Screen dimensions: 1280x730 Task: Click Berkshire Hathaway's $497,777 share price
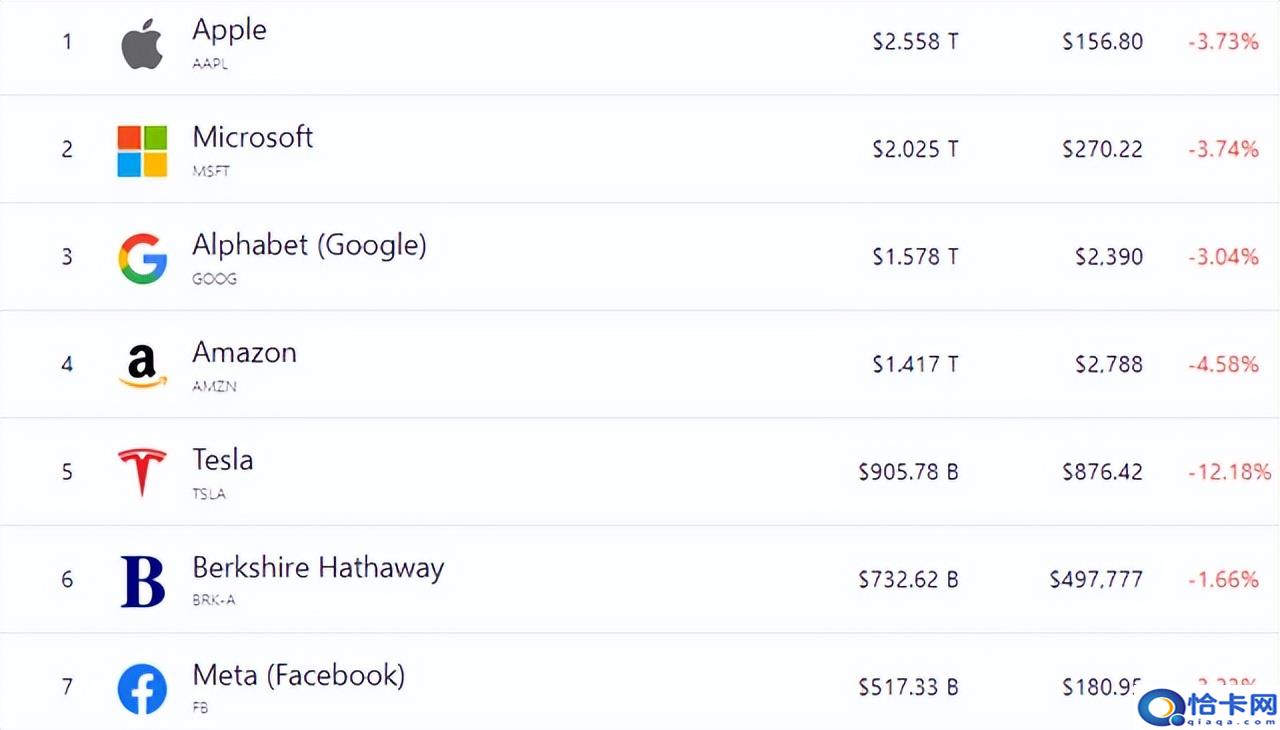[1095, 579]
